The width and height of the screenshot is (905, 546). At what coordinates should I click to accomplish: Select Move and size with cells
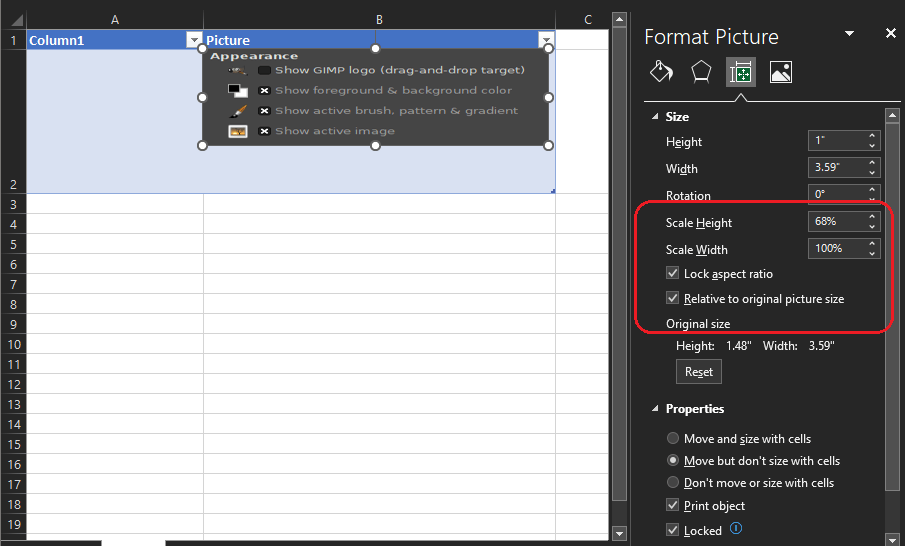coord(673,438)
